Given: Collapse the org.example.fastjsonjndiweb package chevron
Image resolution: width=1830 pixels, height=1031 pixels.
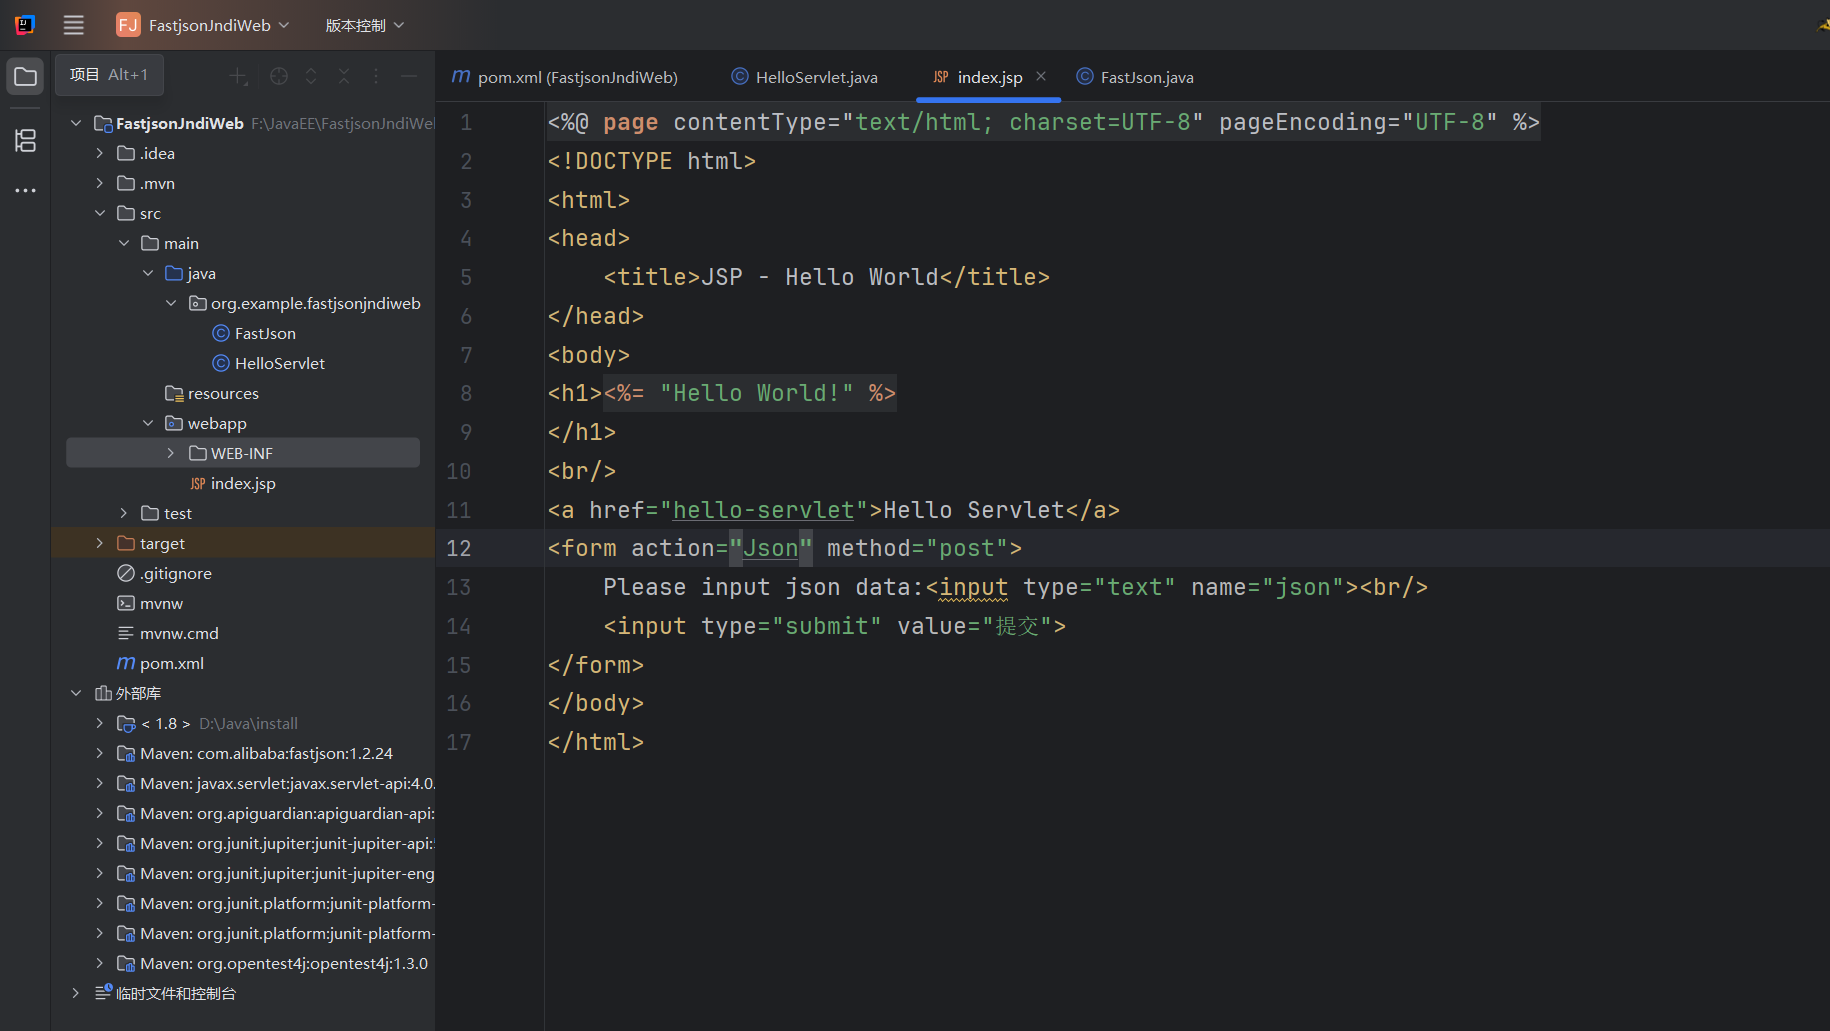Looking at the screenshot, I should tap(171, 303).
